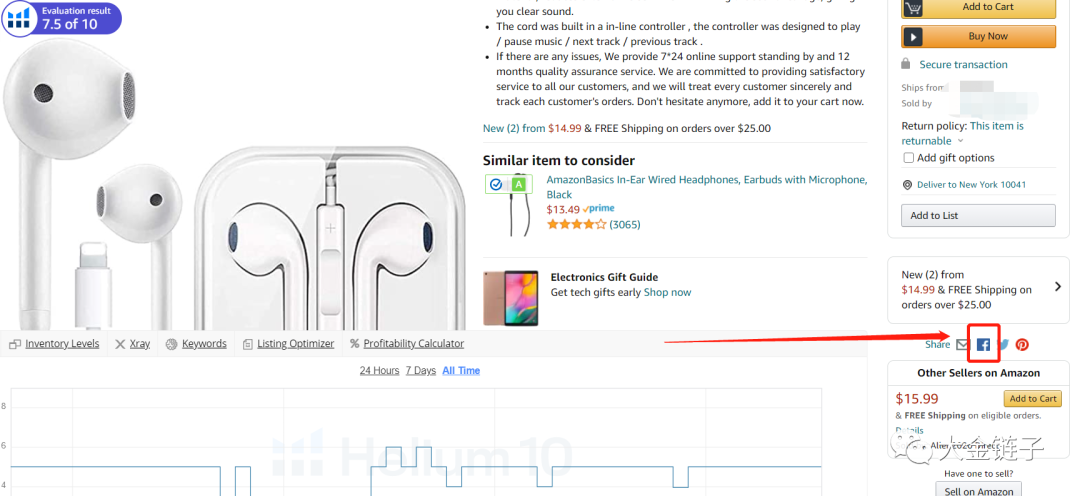Open the Keywords tool
Viewport: 1080px width, 496px height.
click(196, 344)
